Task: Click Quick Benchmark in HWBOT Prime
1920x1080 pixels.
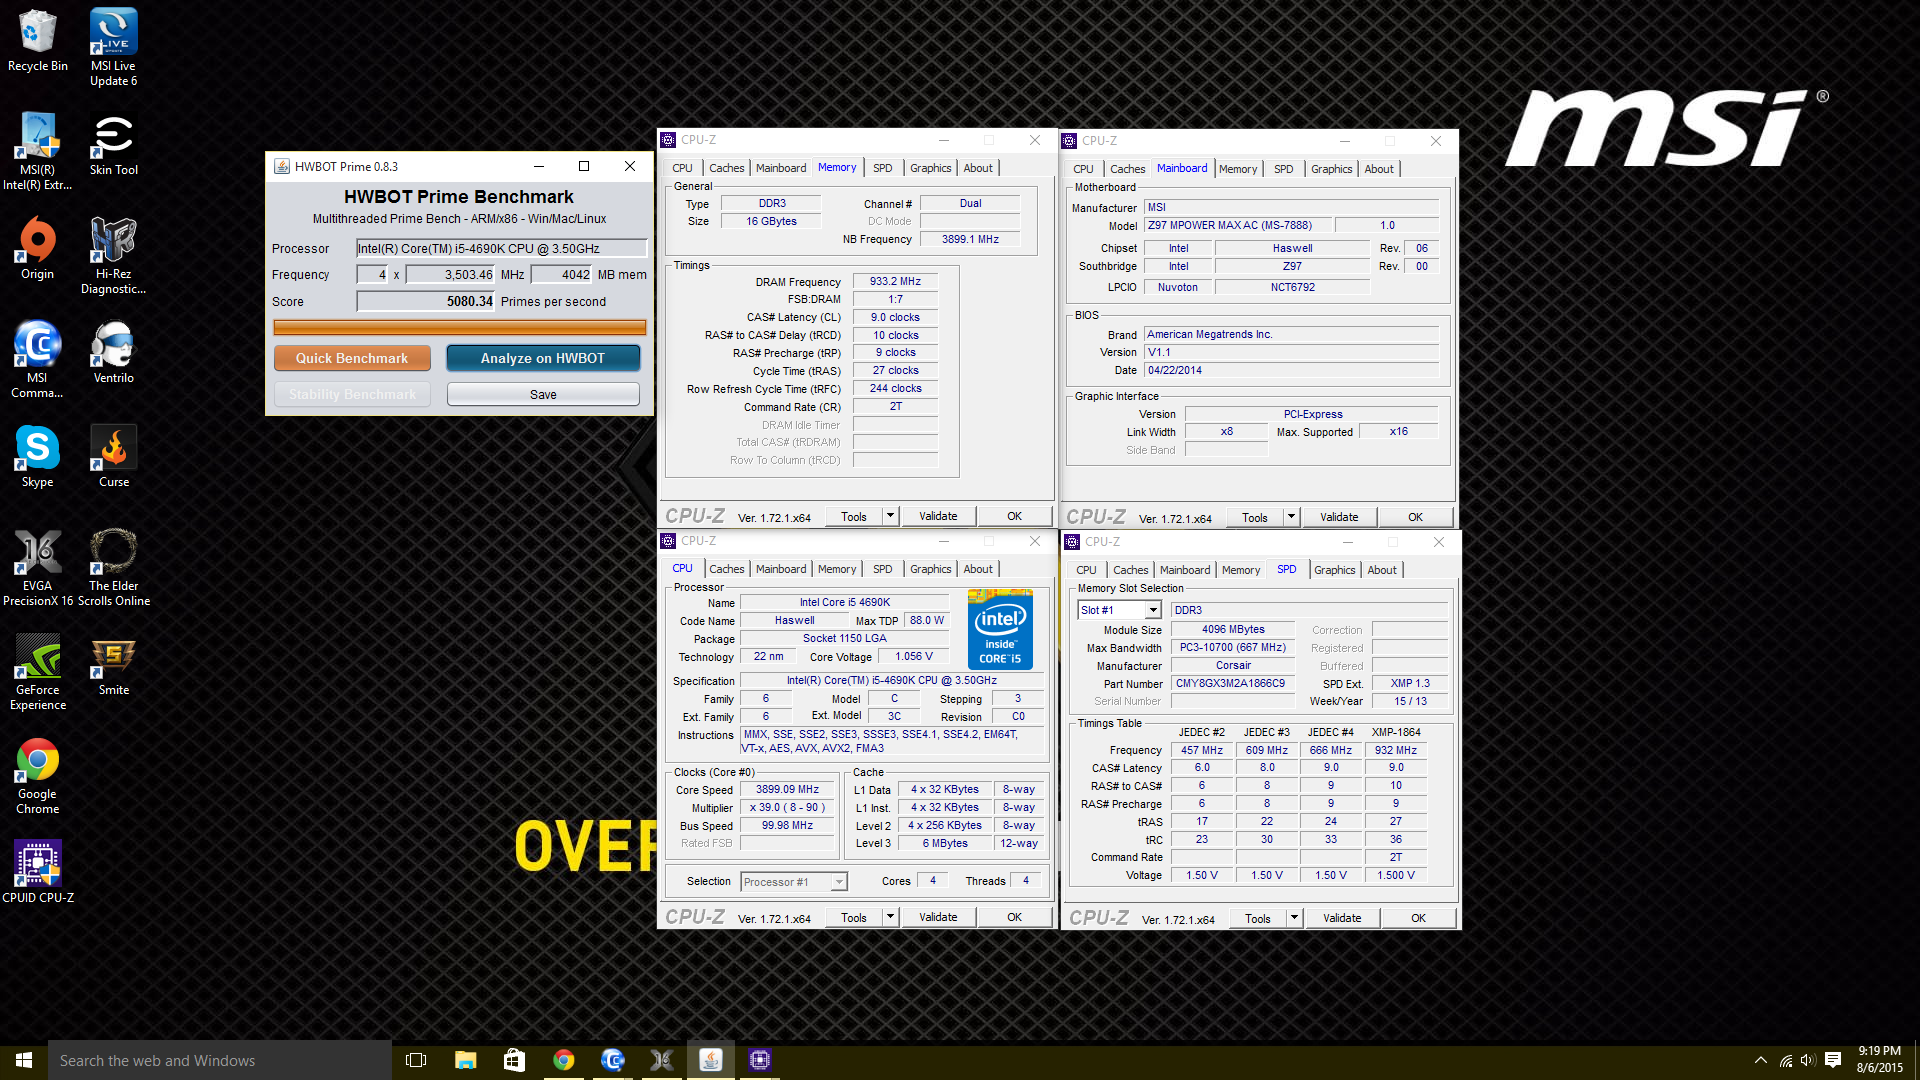Action: coord(352,358)
